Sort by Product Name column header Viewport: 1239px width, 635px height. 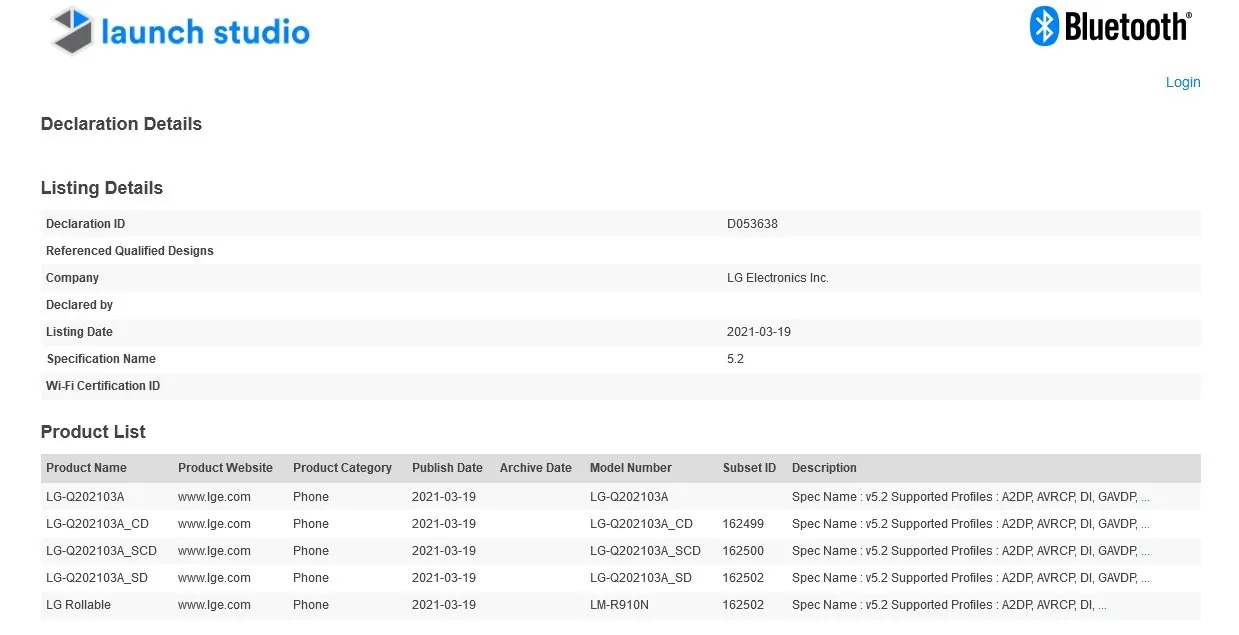pyautogui.click(x=86, y=468)
